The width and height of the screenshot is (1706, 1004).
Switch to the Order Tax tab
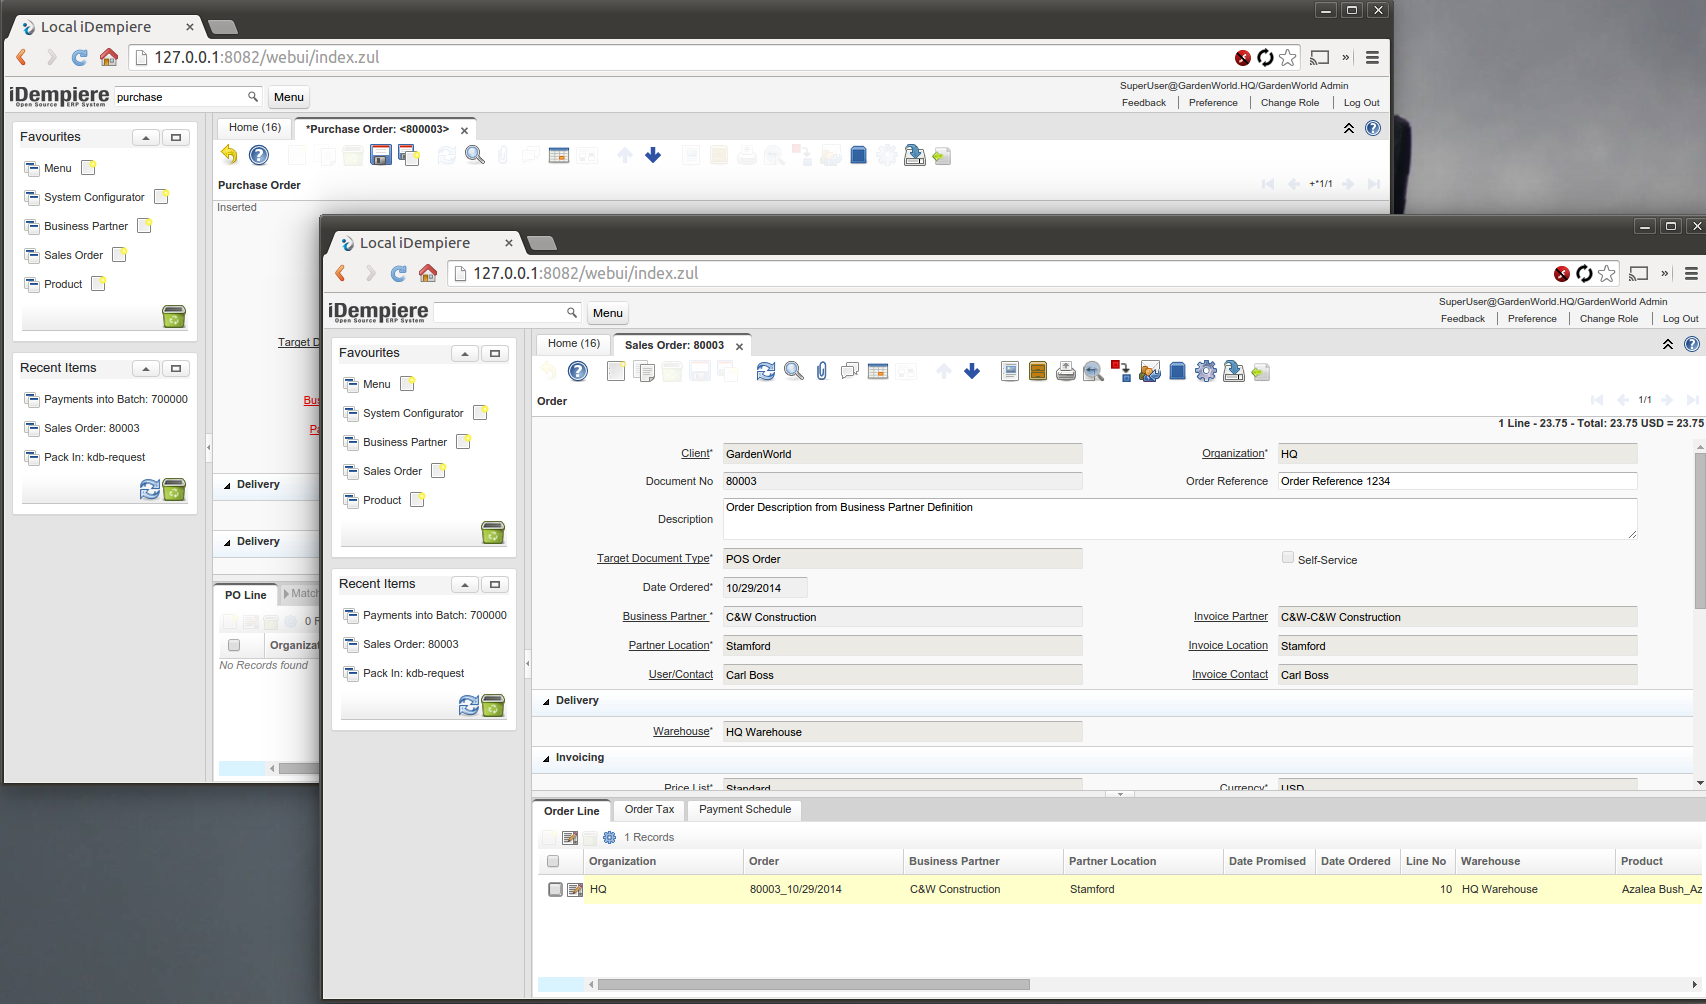[648, 810]
